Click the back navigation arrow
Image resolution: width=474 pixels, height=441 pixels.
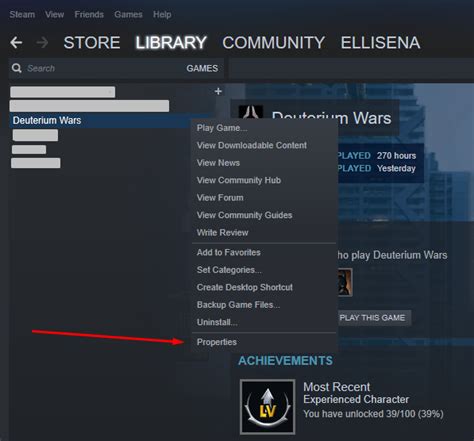click(16, 43)
